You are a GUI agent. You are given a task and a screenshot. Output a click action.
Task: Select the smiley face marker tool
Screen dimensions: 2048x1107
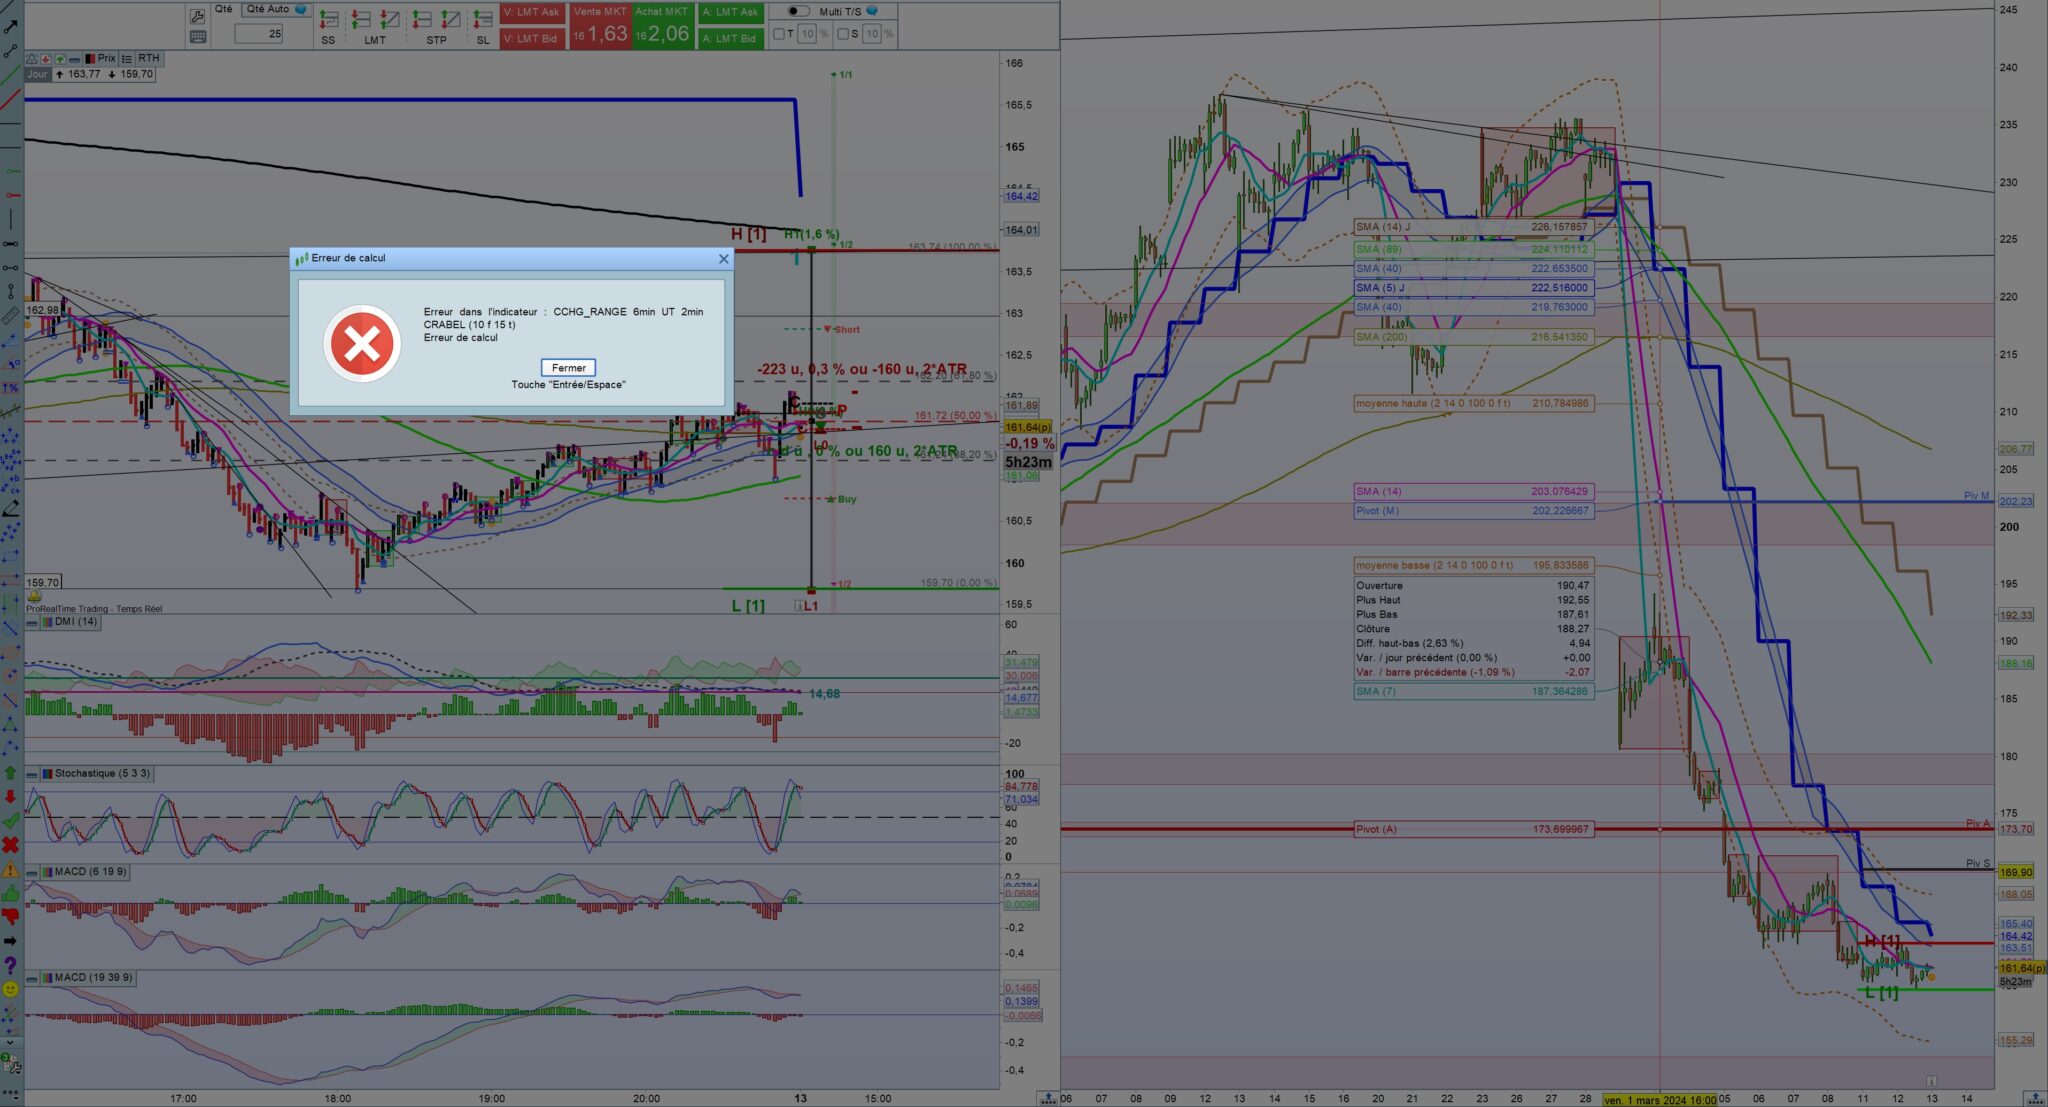(10, 989)
